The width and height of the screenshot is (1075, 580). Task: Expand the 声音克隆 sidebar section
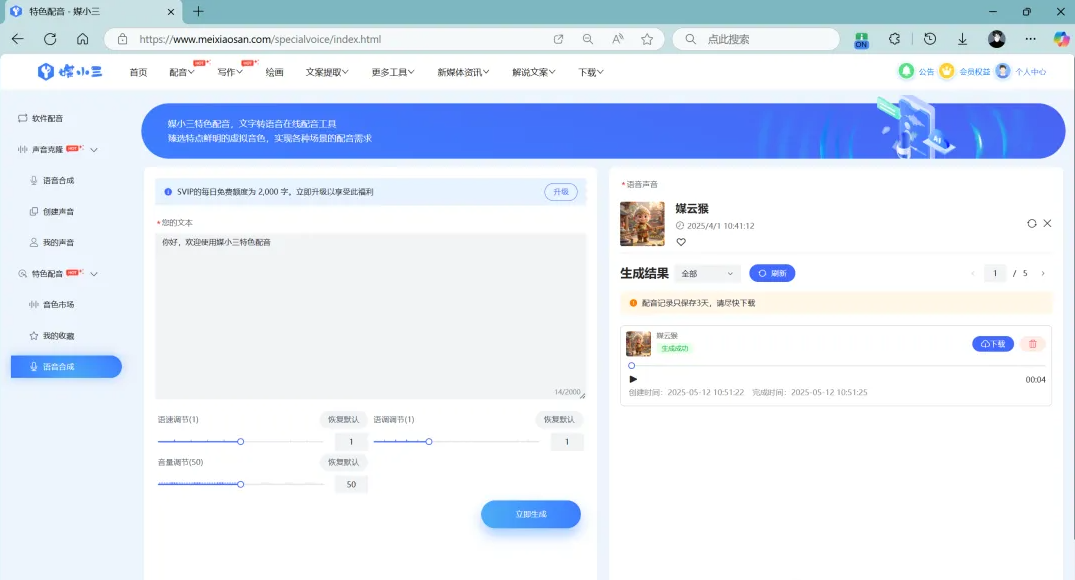pyautogui.click(x=94, y=149)
